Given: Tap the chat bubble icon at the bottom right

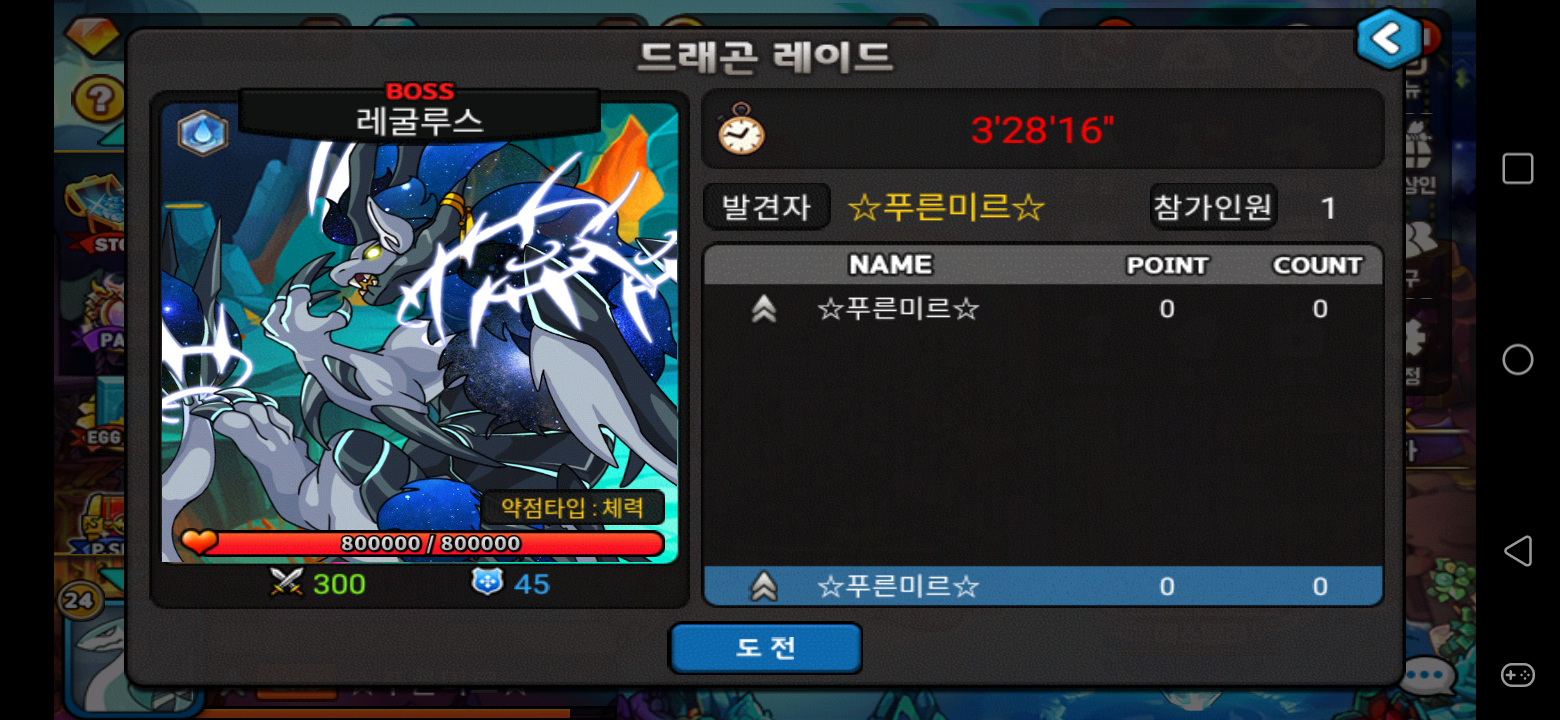Looking at the screenshot, I should (1426, 677).
